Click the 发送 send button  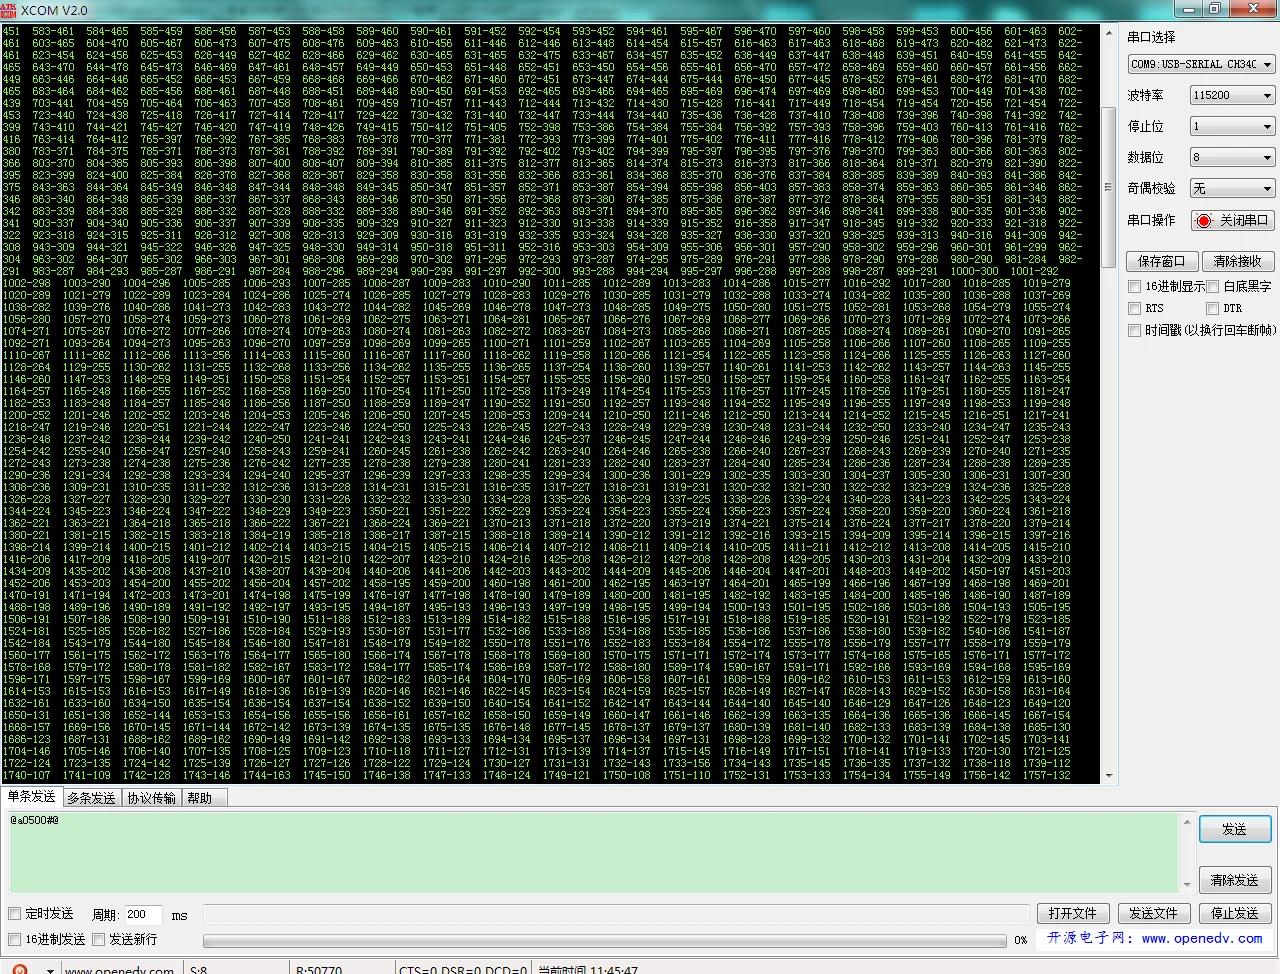pos(1235,829)
